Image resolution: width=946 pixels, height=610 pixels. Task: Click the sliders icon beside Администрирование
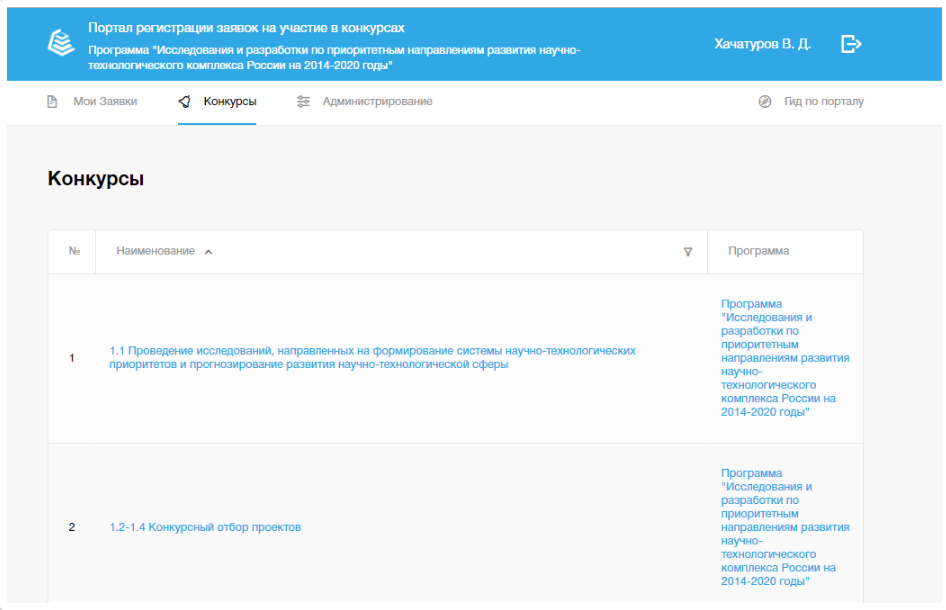[x=303, y=101]
